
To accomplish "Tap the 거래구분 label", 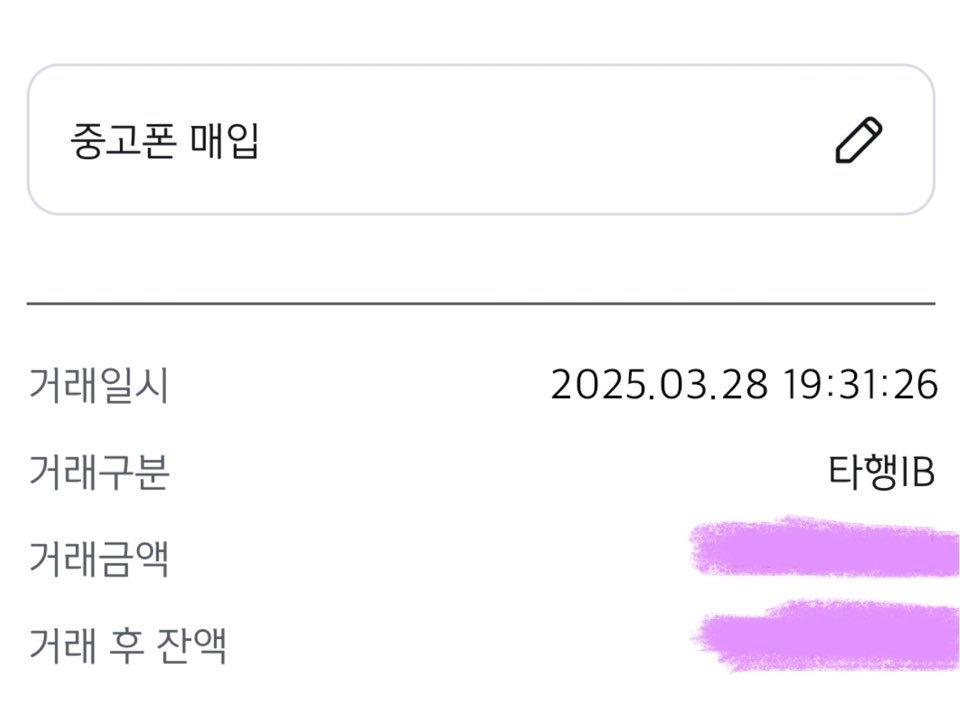I will 98,472.
